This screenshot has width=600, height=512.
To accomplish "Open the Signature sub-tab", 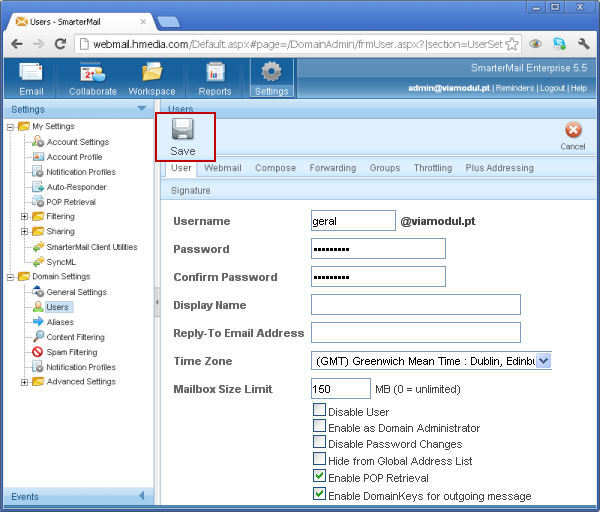I will click(x=191, y=191).
